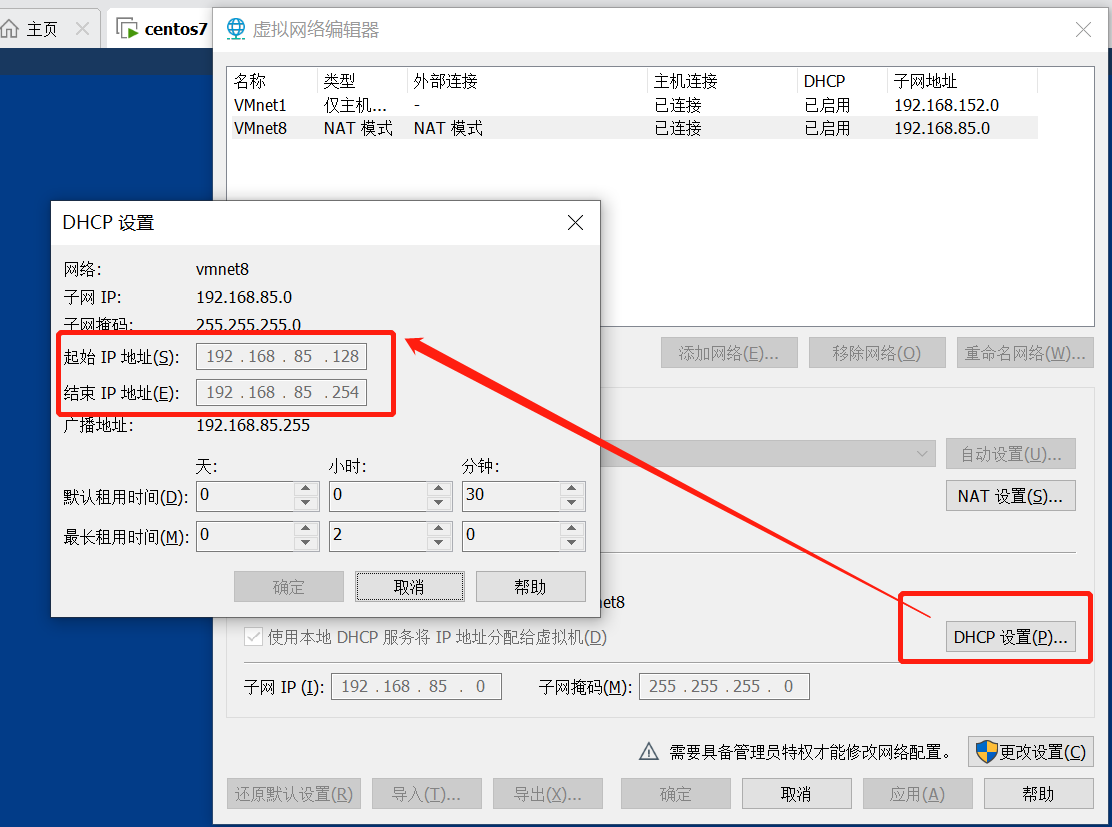This screenshot has height=827, width=1112.
Task: Click 更改设置(C) button
Action: tap(1030, 752)
